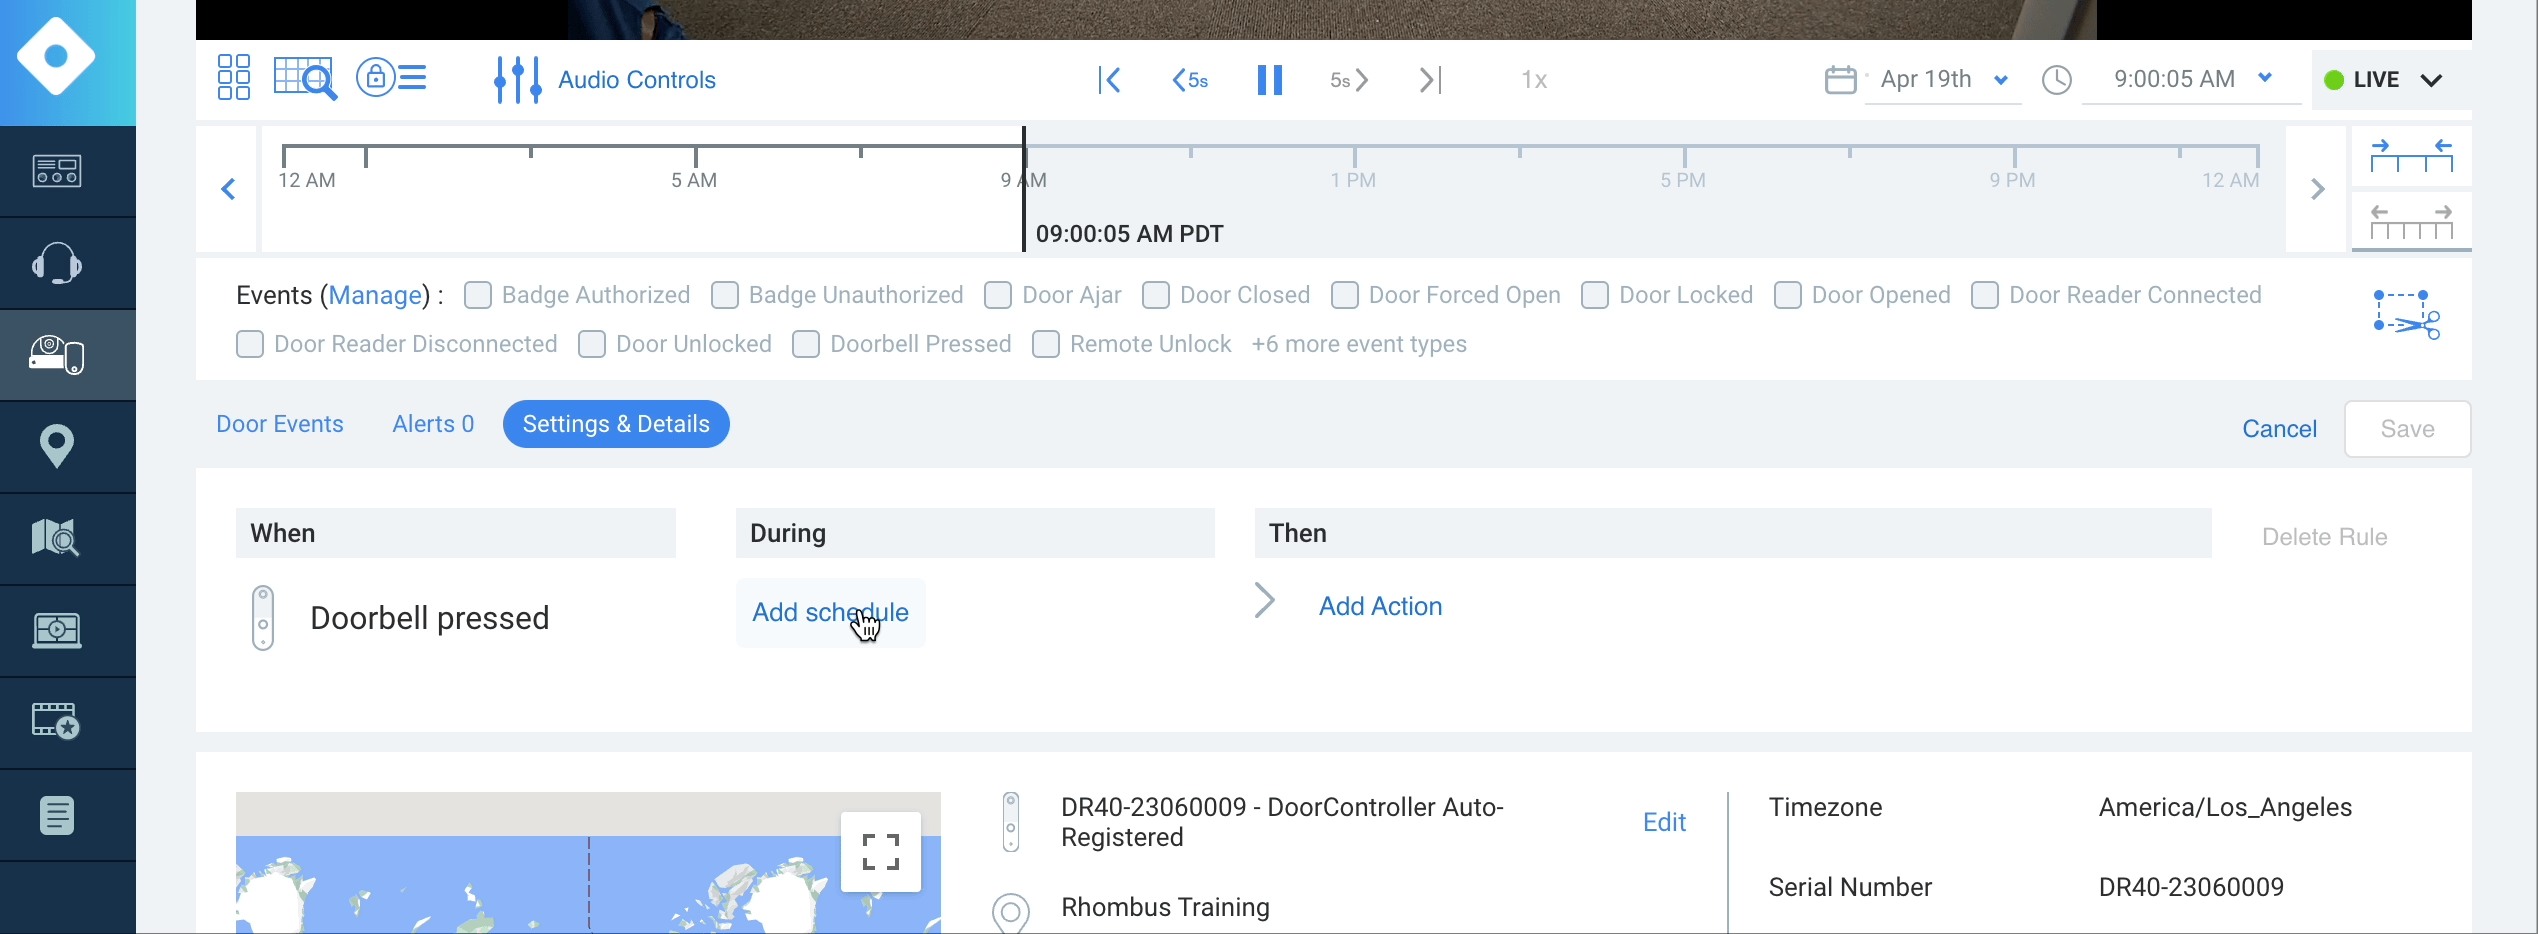Select the lock privacy icon

[x=375, y=77]
